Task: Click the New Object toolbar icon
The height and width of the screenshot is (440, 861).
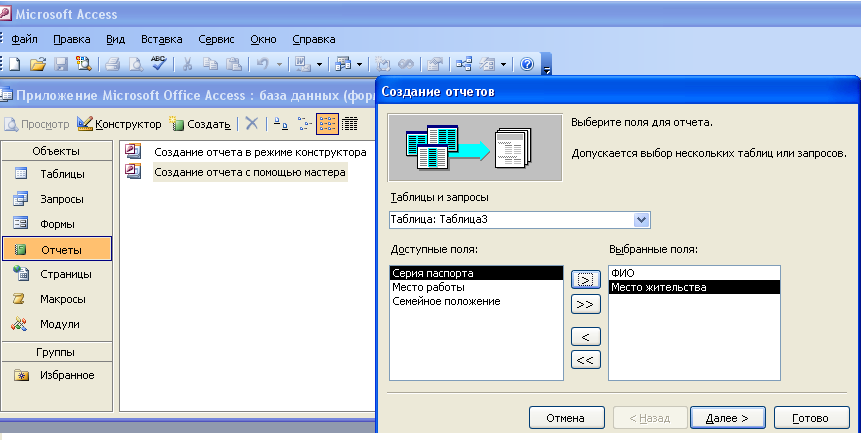Action: [487, 64]
